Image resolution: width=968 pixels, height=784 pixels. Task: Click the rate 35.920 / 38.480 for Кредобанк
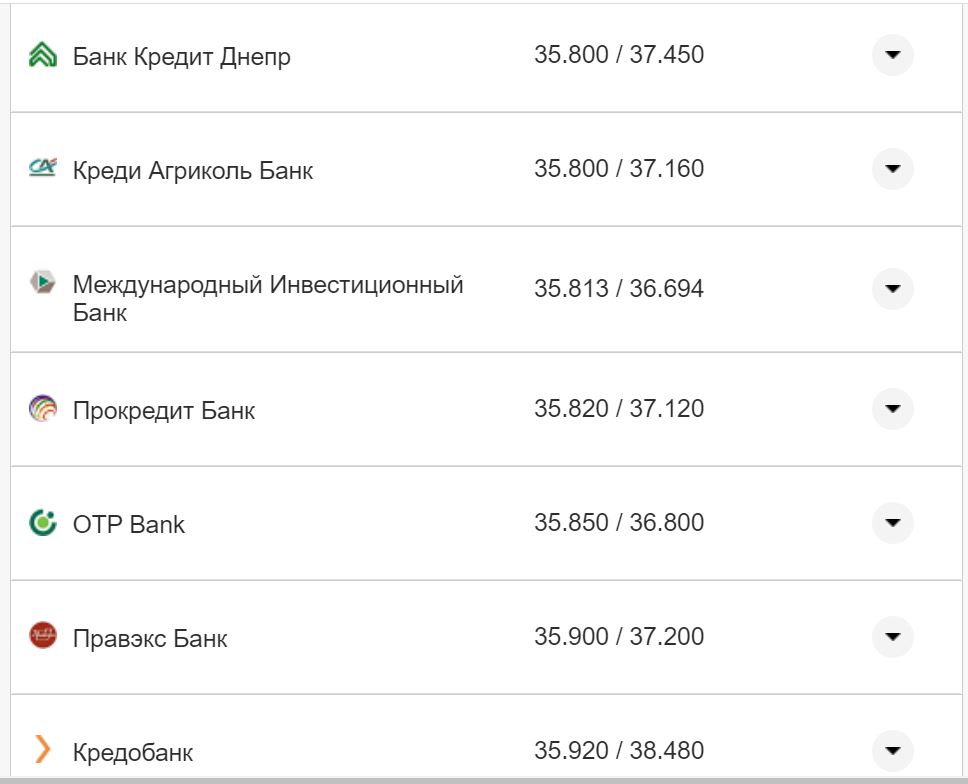pos(620,748)
